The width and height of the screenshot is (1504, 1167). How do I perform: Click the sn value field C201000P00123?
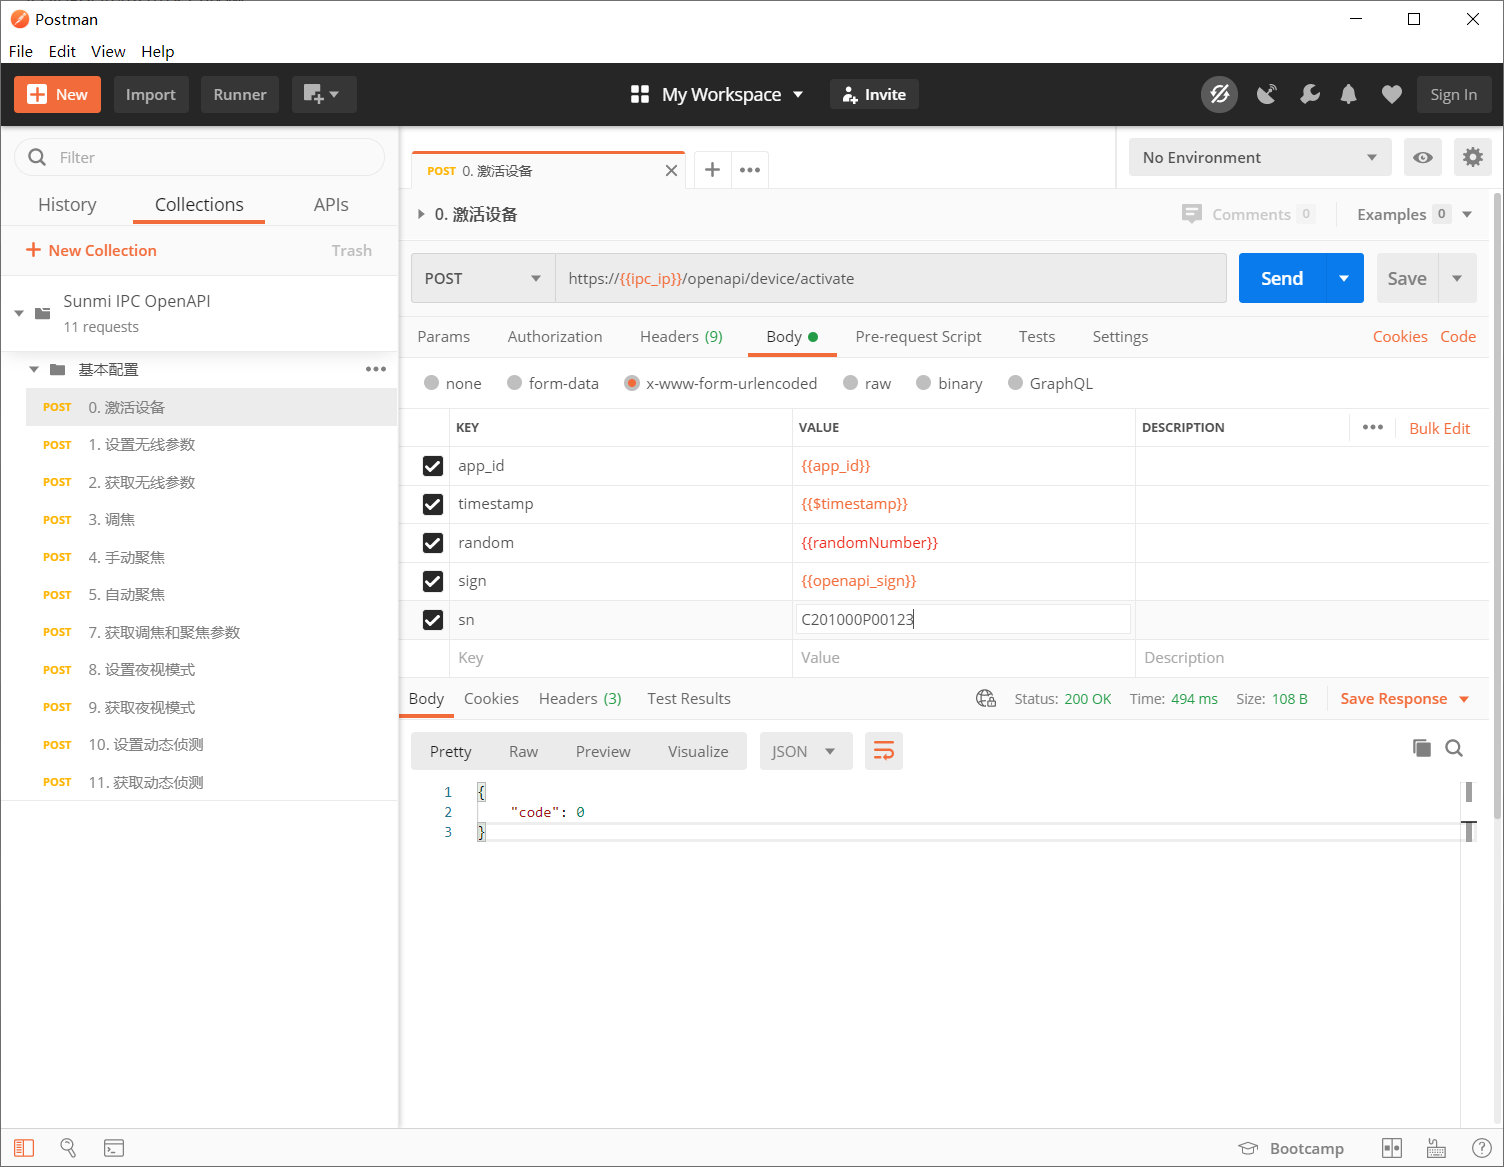coord(963,619)
